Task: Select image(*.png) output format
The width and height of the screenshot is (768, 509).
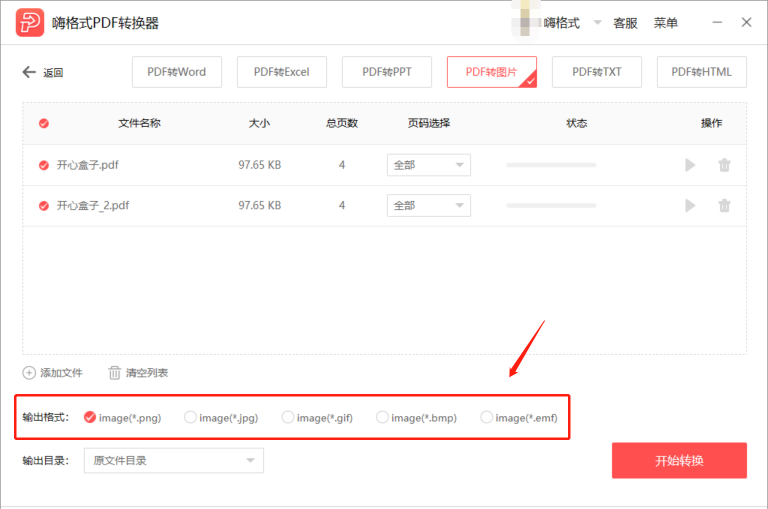Action: click(x=122, y=417)
